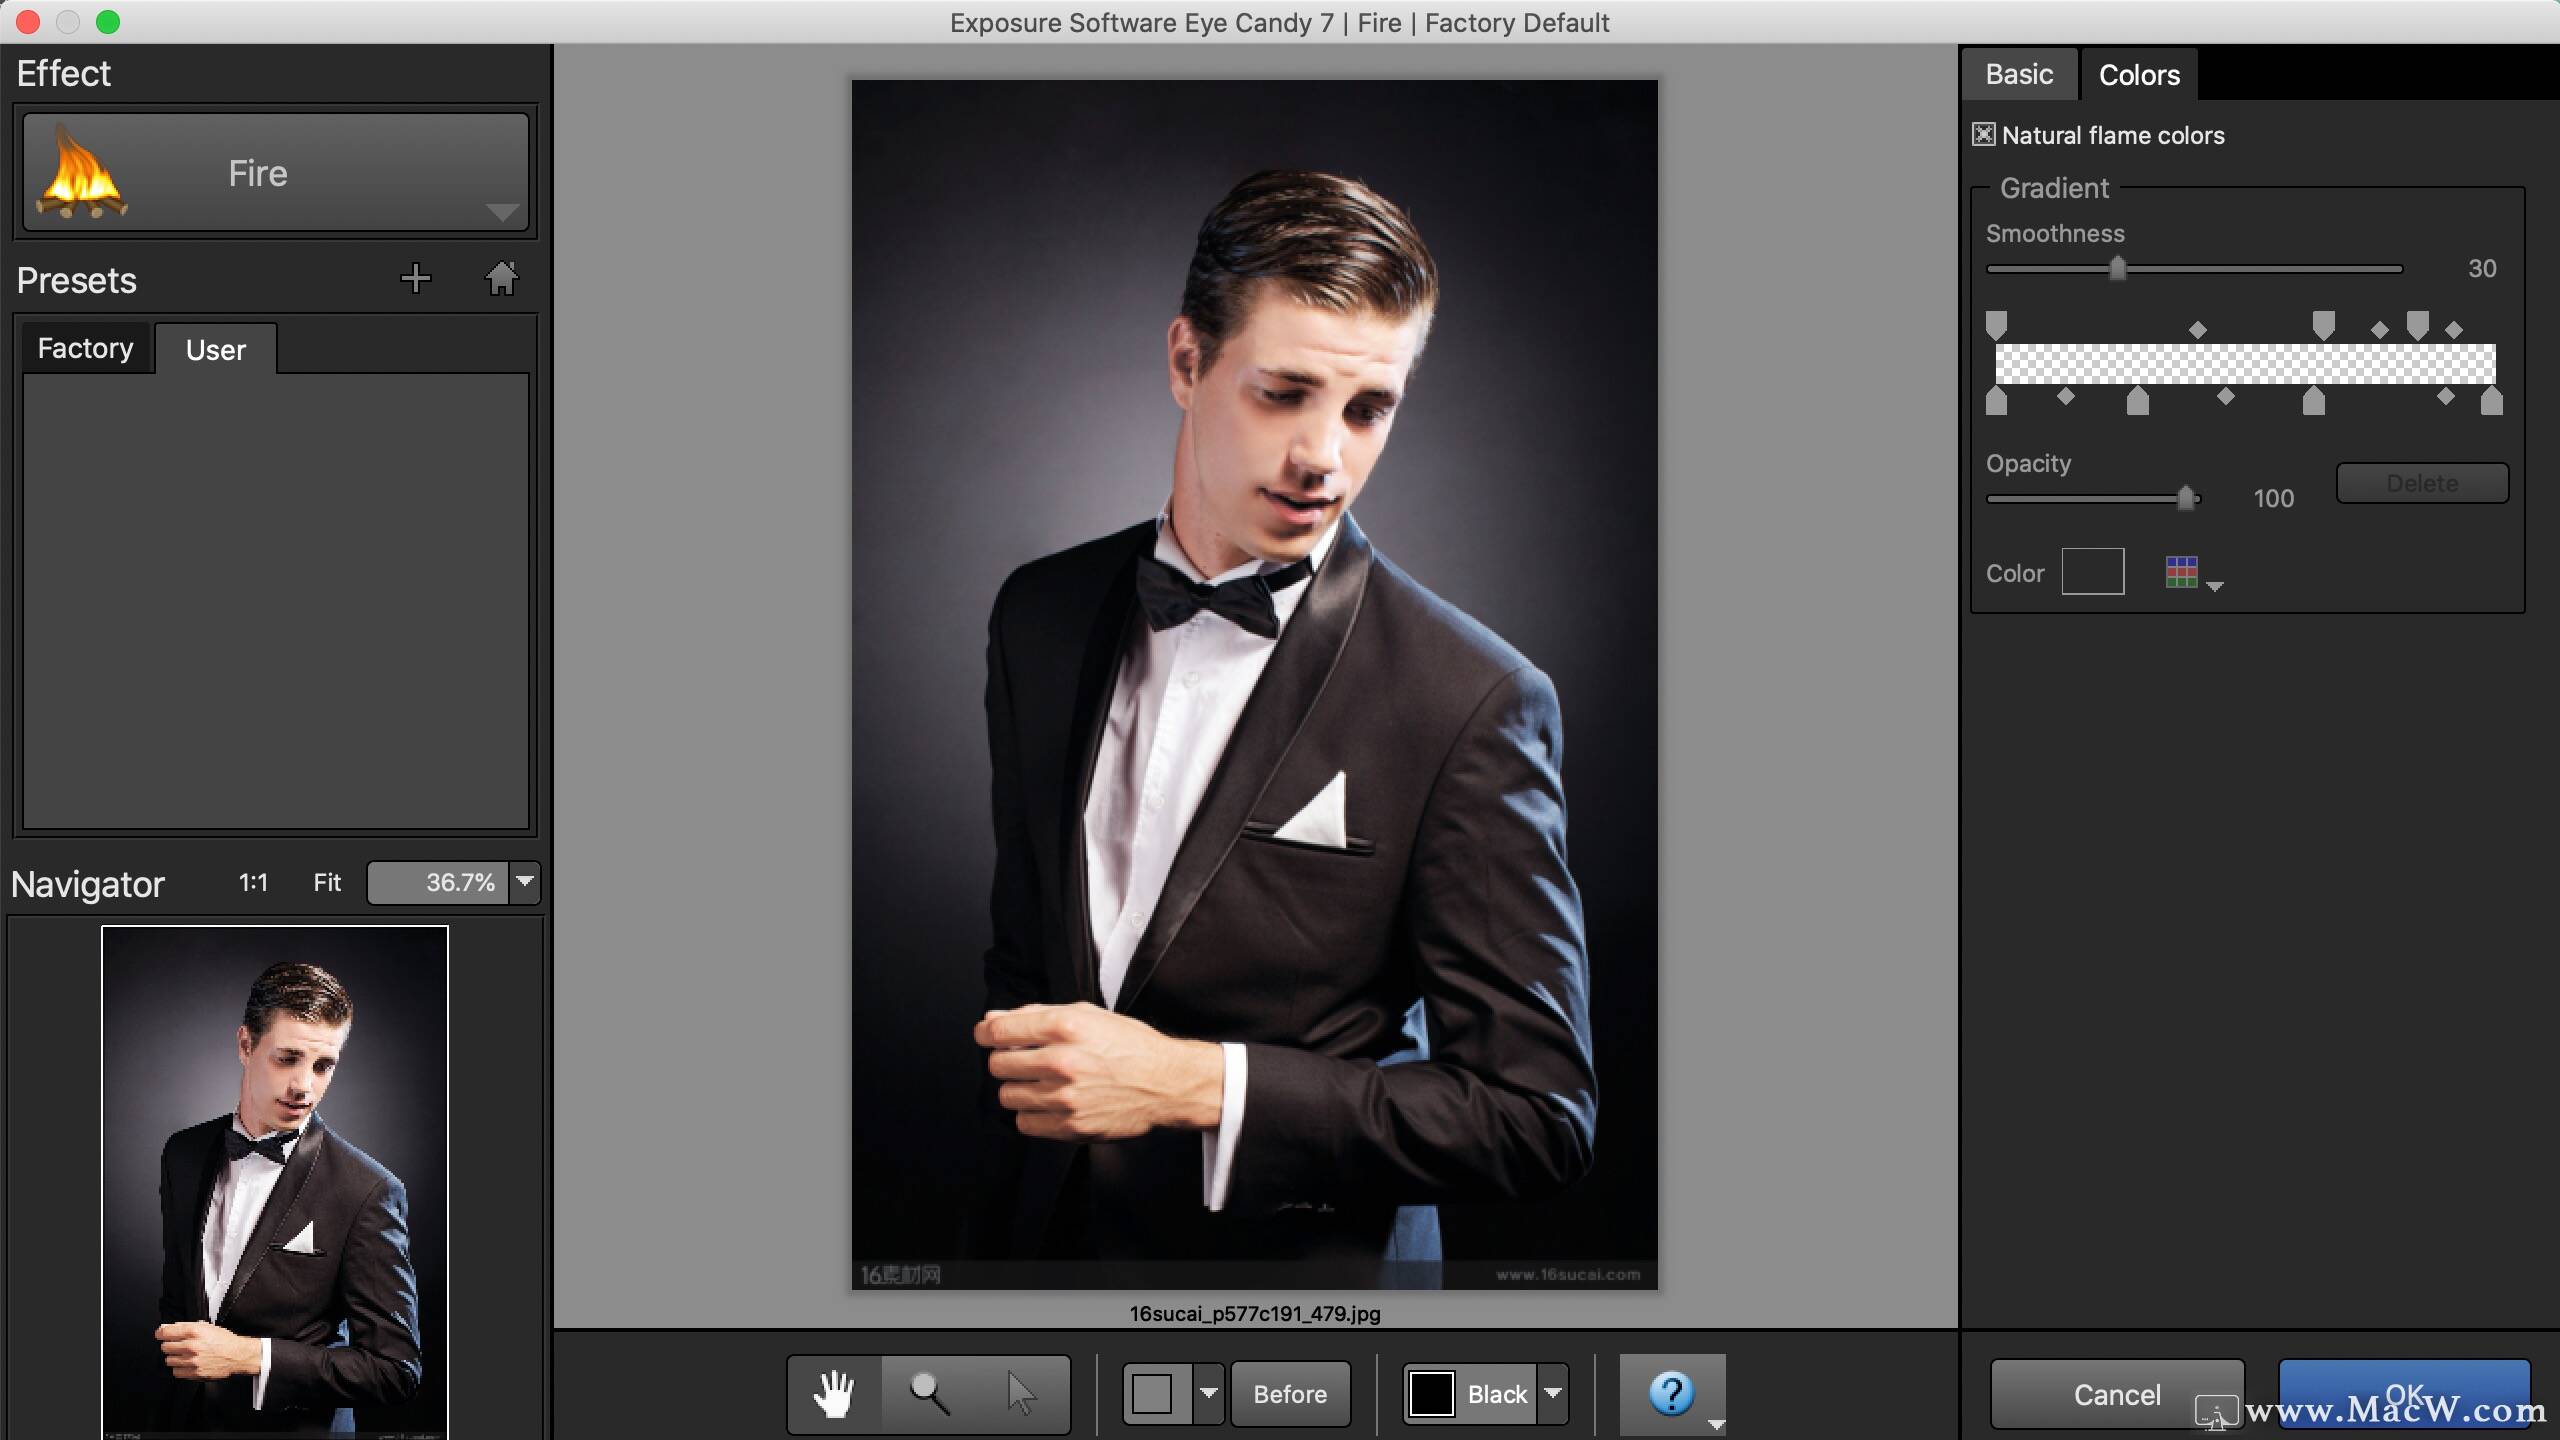Select the Zoom magnifier tool
2560x1440 pixels.
click(x=929, y=1394)
